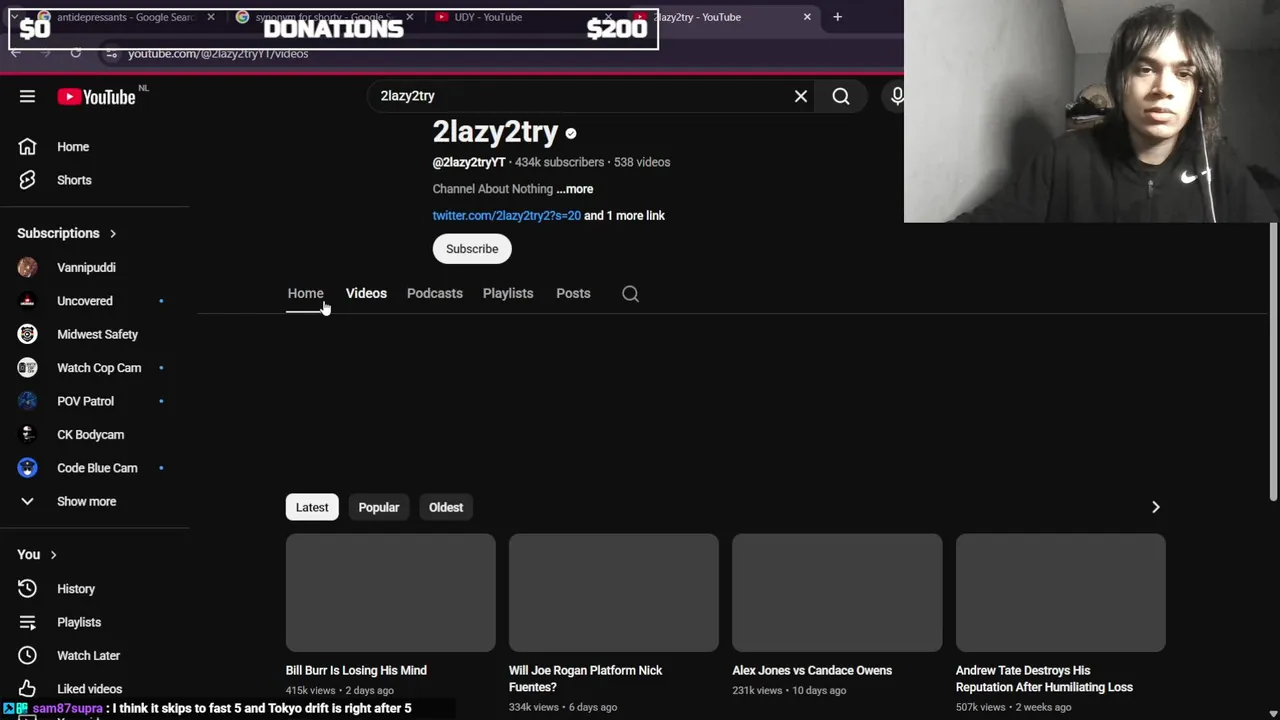Viewport: 1280px width, 720px height.
Task: Switch to the Posts tab
Action: point(573,294)
